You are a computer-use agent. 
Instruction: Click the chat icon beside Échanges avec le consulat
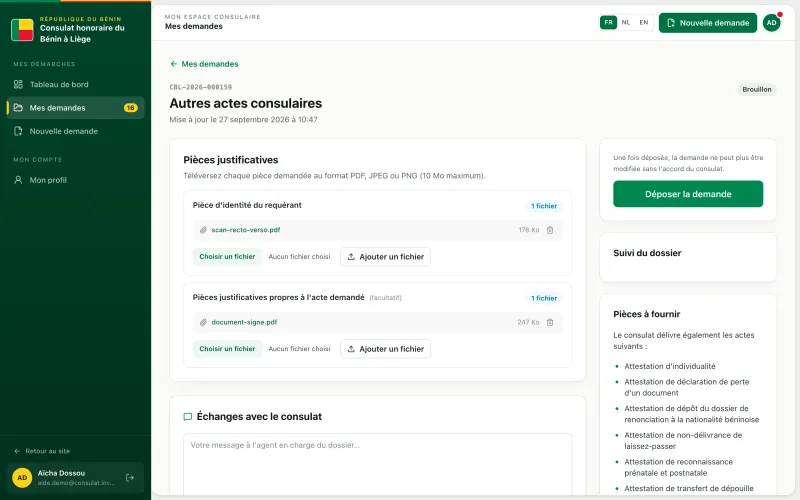[x=188, y=417]
